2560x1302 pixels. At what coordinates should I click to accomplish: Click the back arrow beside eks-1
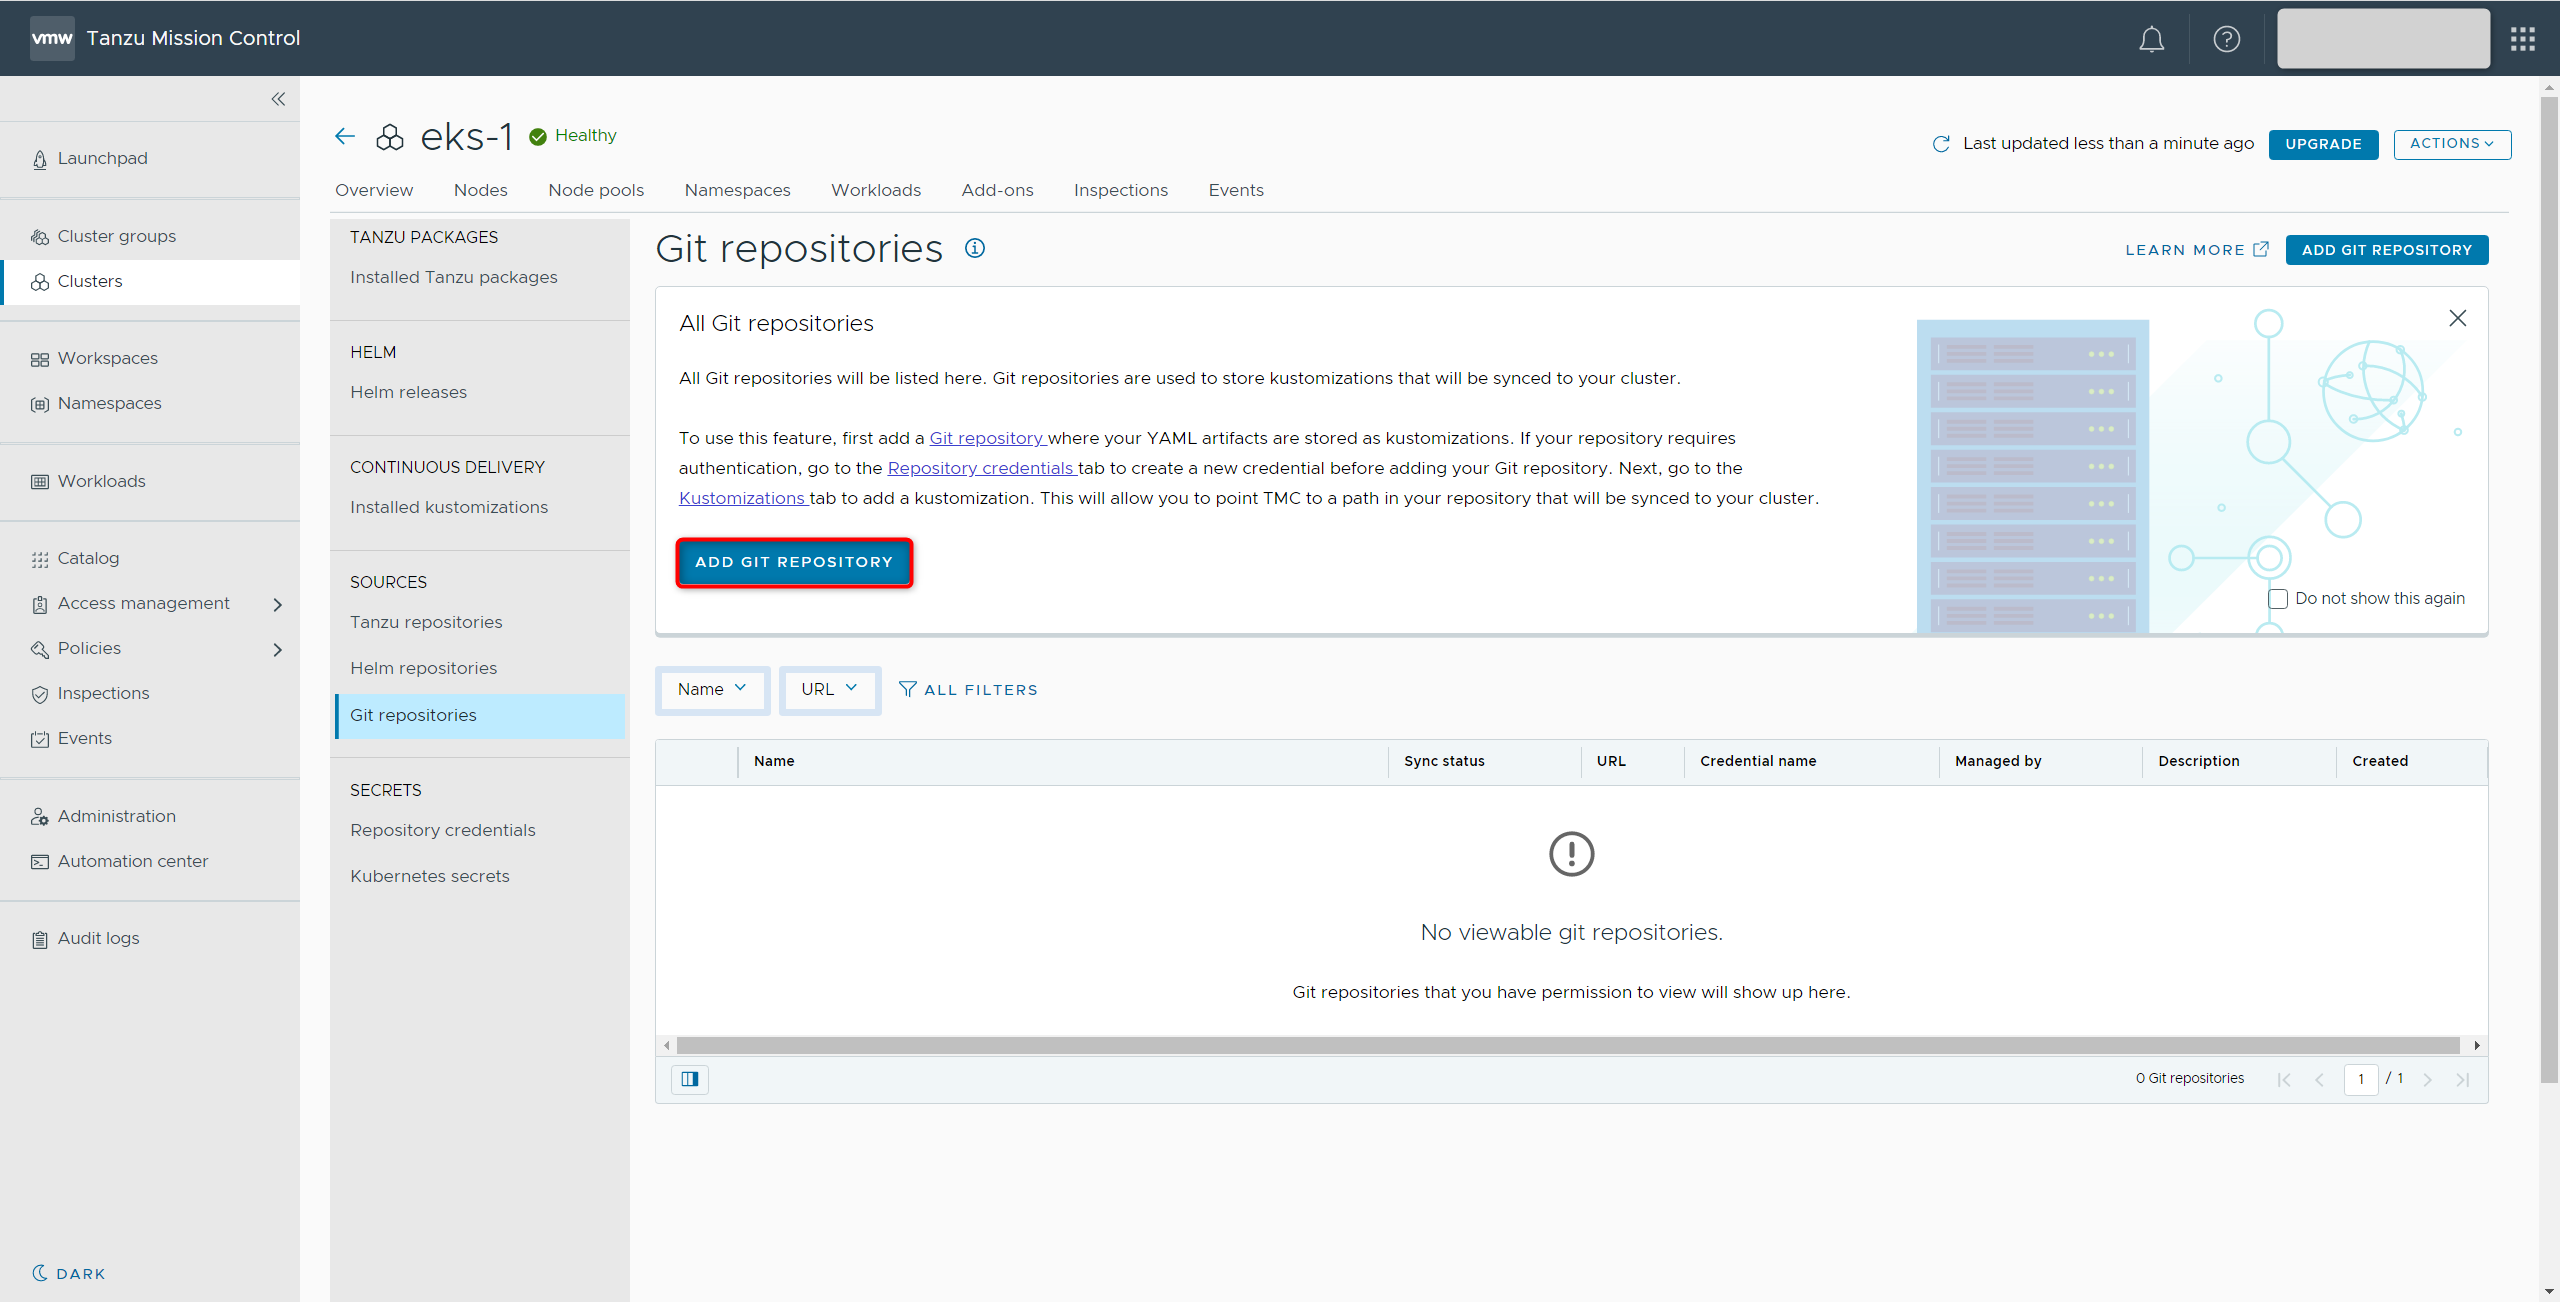click(345, 136)
